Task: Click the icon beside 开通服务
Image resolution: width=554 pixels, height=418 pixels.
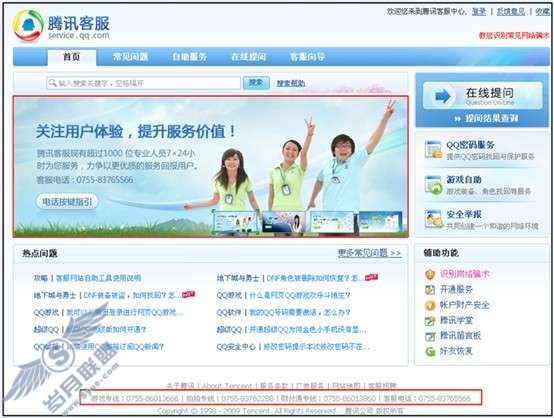Action: coord(430,290)
